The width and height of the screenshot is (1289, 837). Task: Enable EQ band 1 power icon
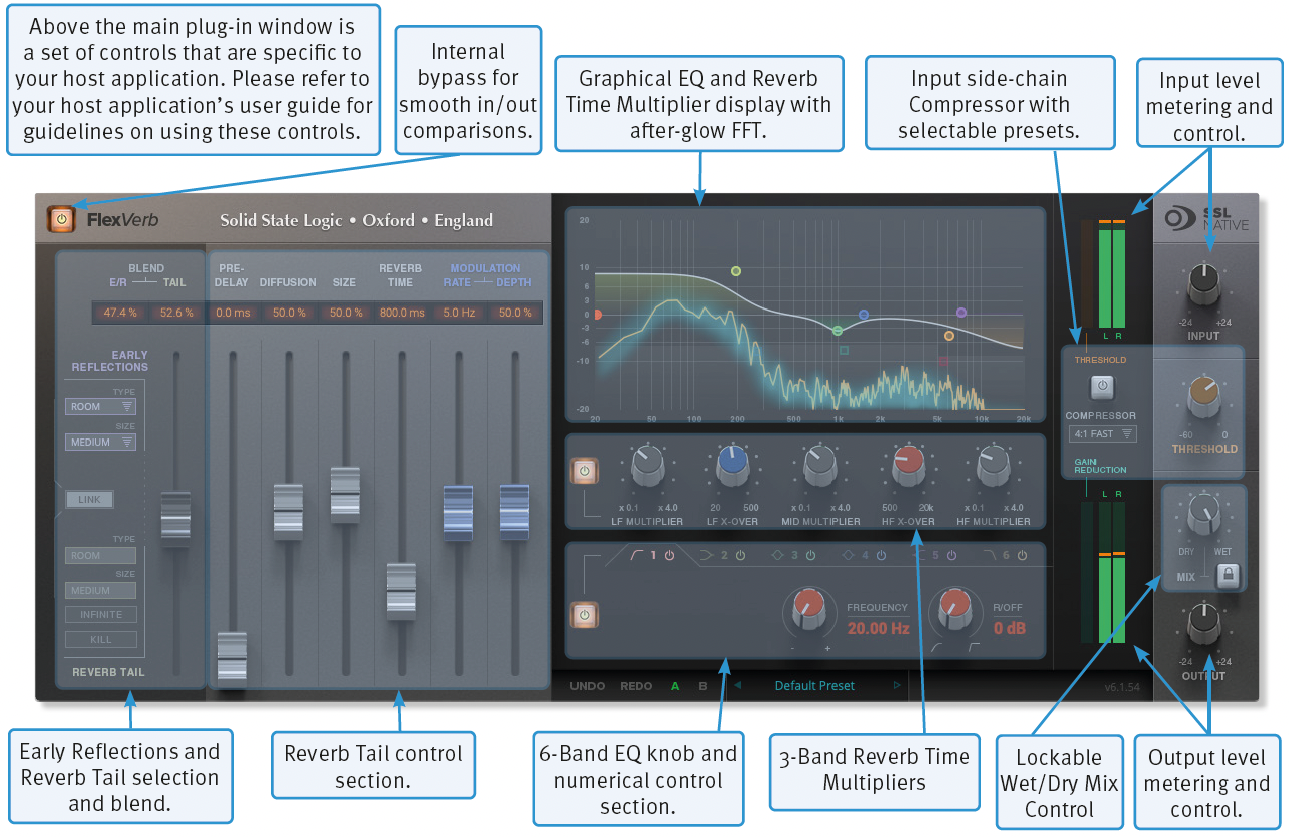(670, 555)
